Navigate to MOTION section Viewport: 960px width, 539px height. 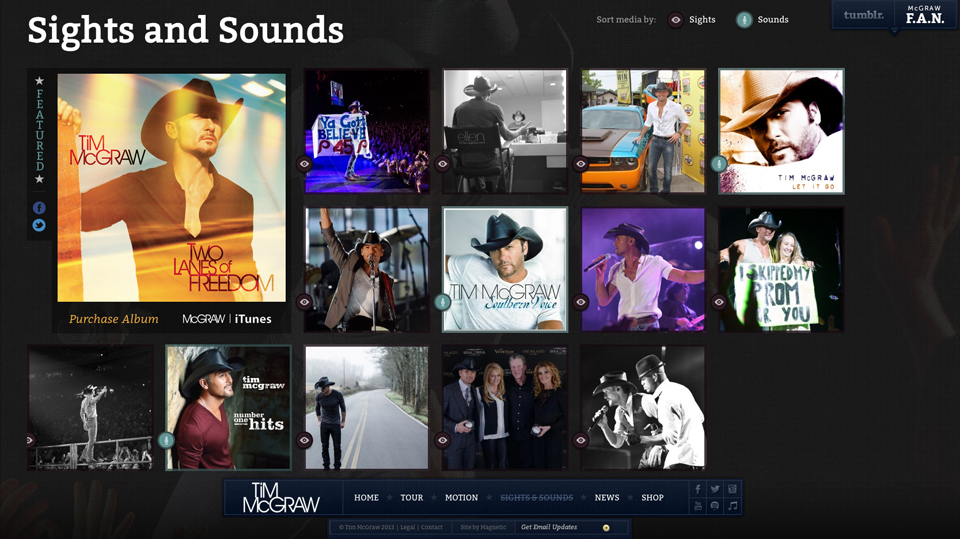[461, 498]
